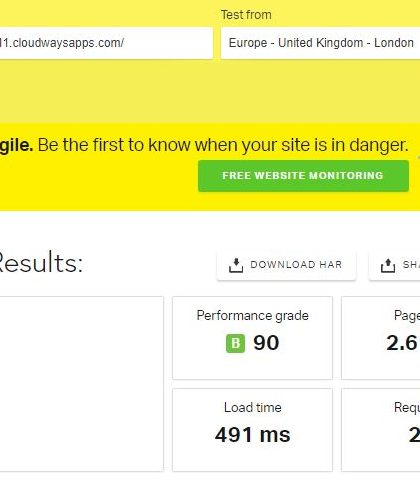This screenshot has width=420, height=487.
Task: Select the cut-off requests count number
Action: click(414, 435)
